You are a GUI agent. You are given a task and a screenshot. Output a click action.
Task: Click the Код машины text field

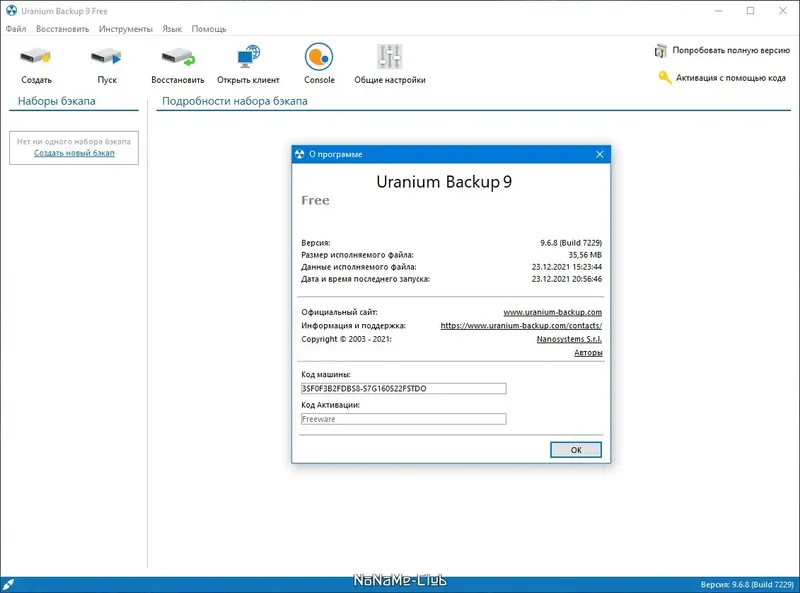(x=404, y=388)
